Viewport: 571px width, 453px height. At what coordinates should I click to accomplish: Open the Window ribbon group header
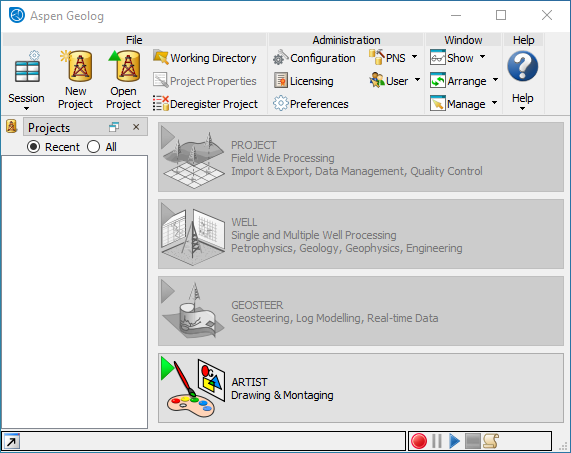point(463,40)
